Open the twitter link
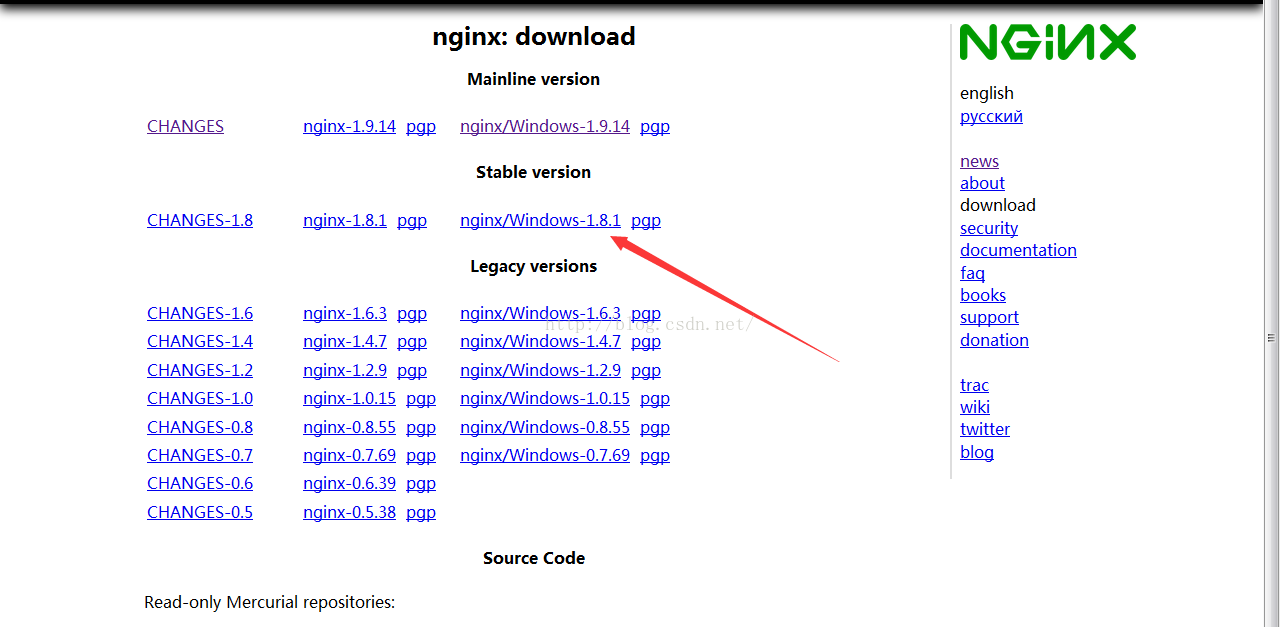 [985, 429]
